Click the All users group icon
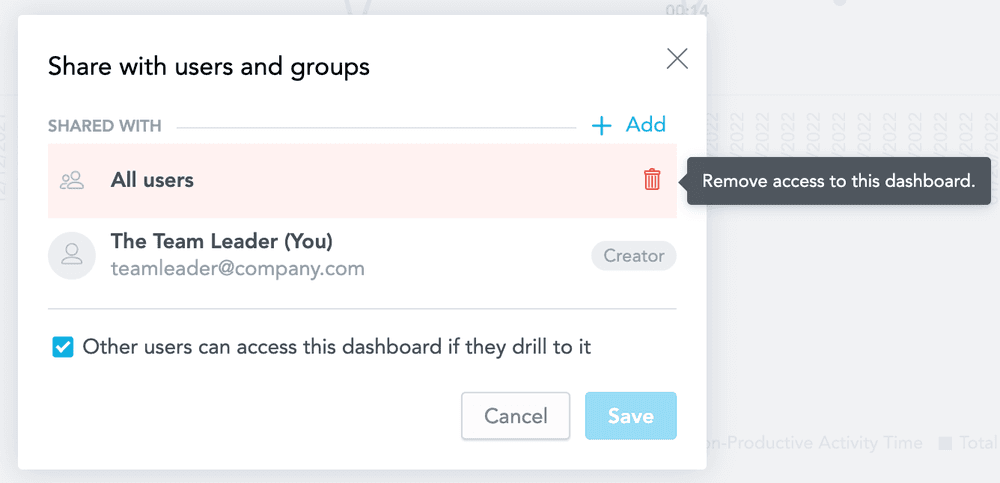This screenshot has height=483, width=1000. pos(72,181)
